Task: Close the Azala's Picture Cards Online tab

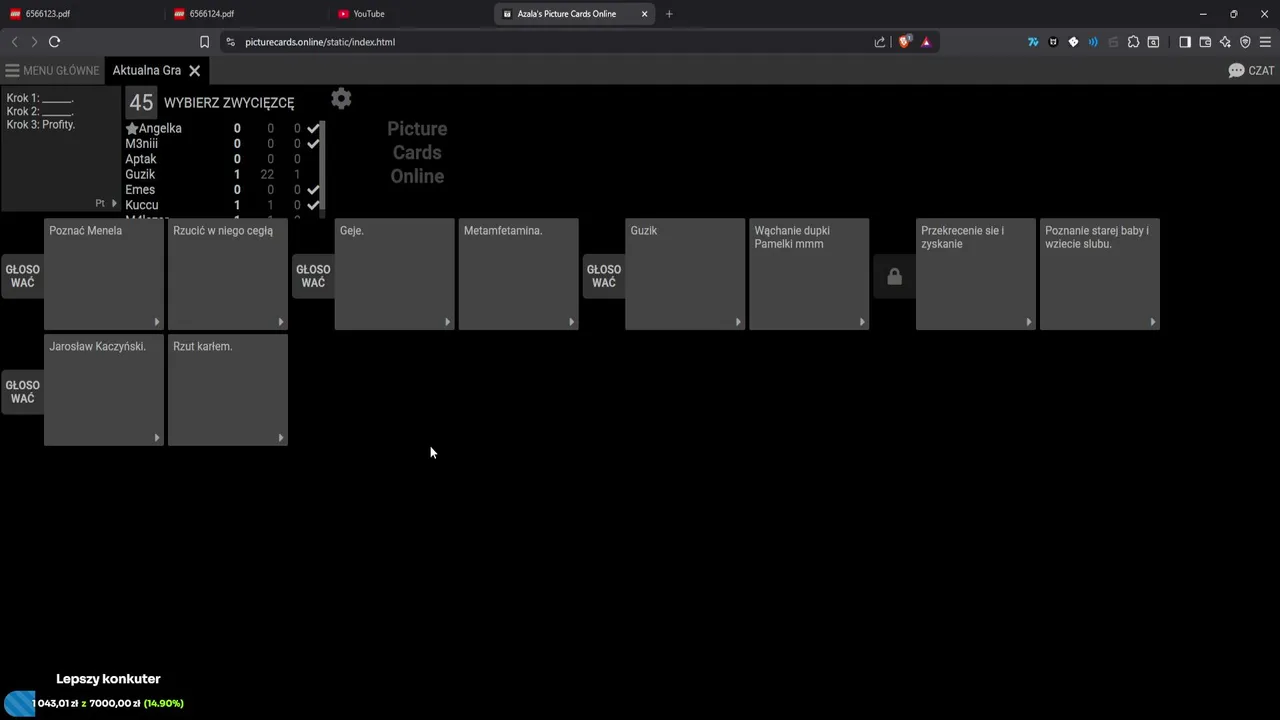Action: (645, 14)
